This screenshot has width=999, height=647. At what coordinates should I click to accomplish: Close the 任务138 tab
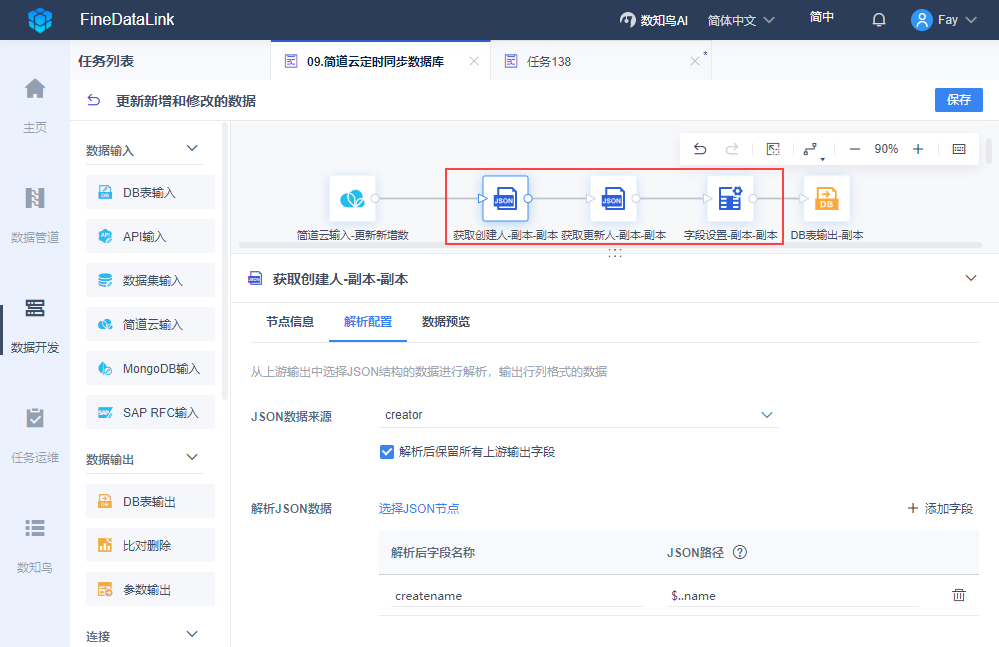pyautogui.click(x=694, y=61)
